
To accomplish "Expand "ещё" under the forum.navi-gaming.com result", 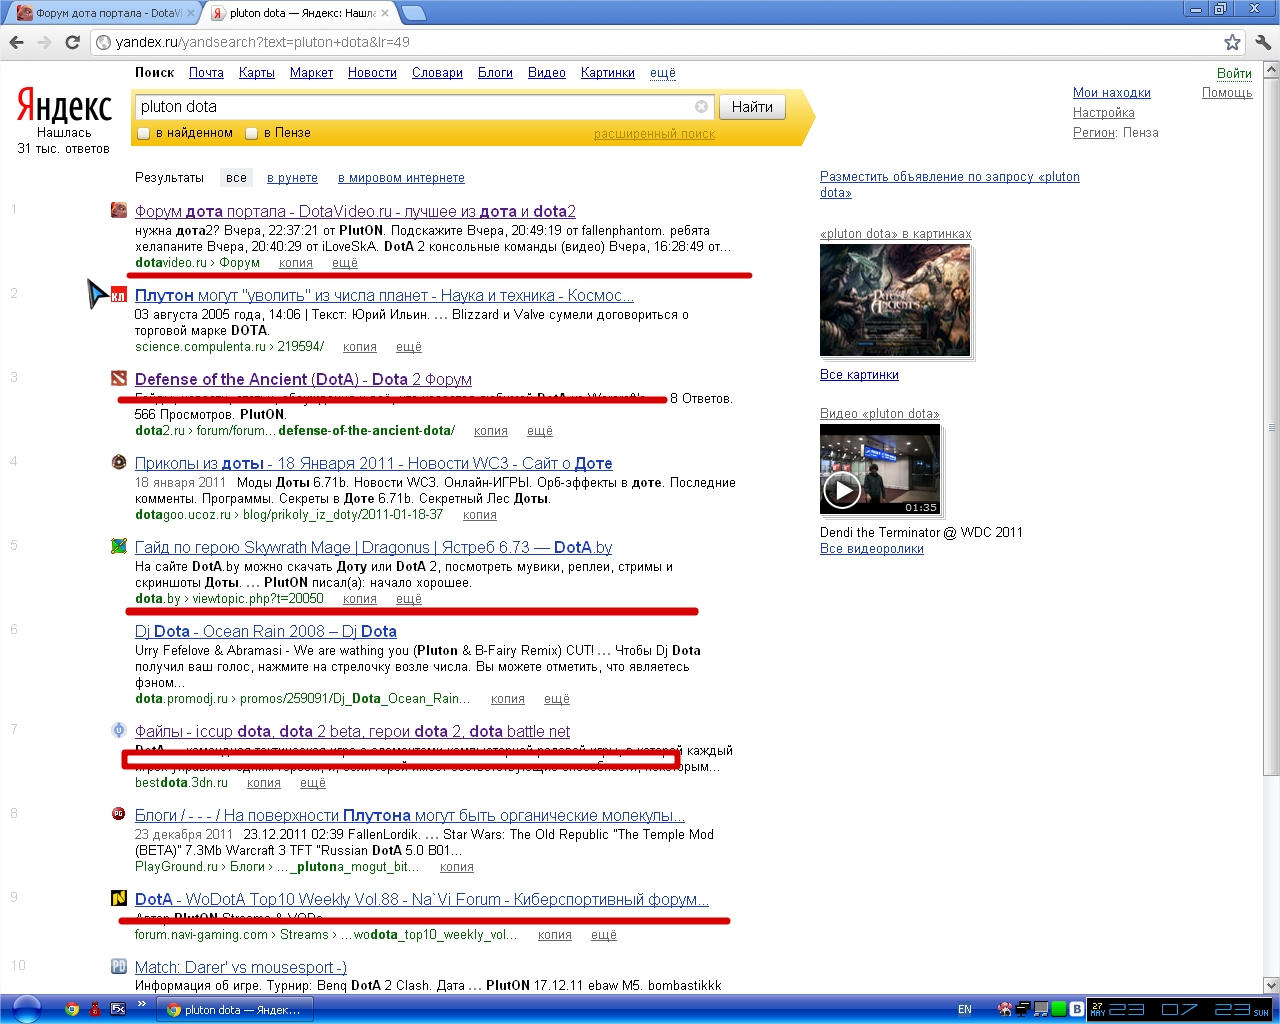I will [x=604, y=935].
